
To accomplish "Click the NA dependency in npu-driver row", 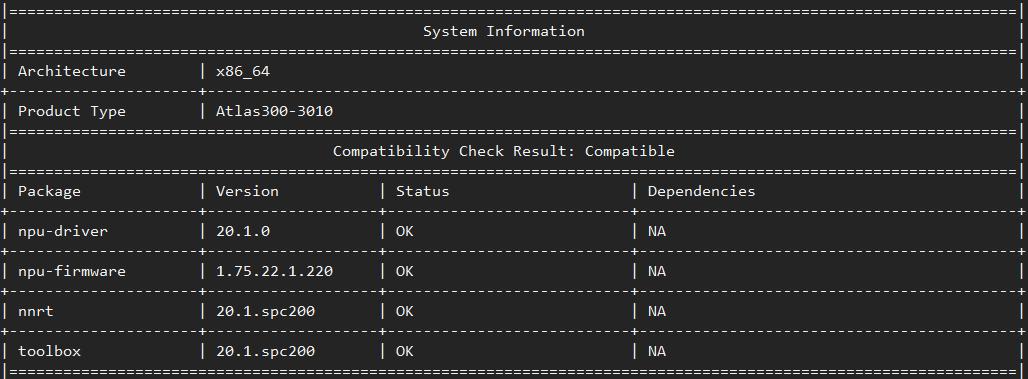I will [656, 231].
